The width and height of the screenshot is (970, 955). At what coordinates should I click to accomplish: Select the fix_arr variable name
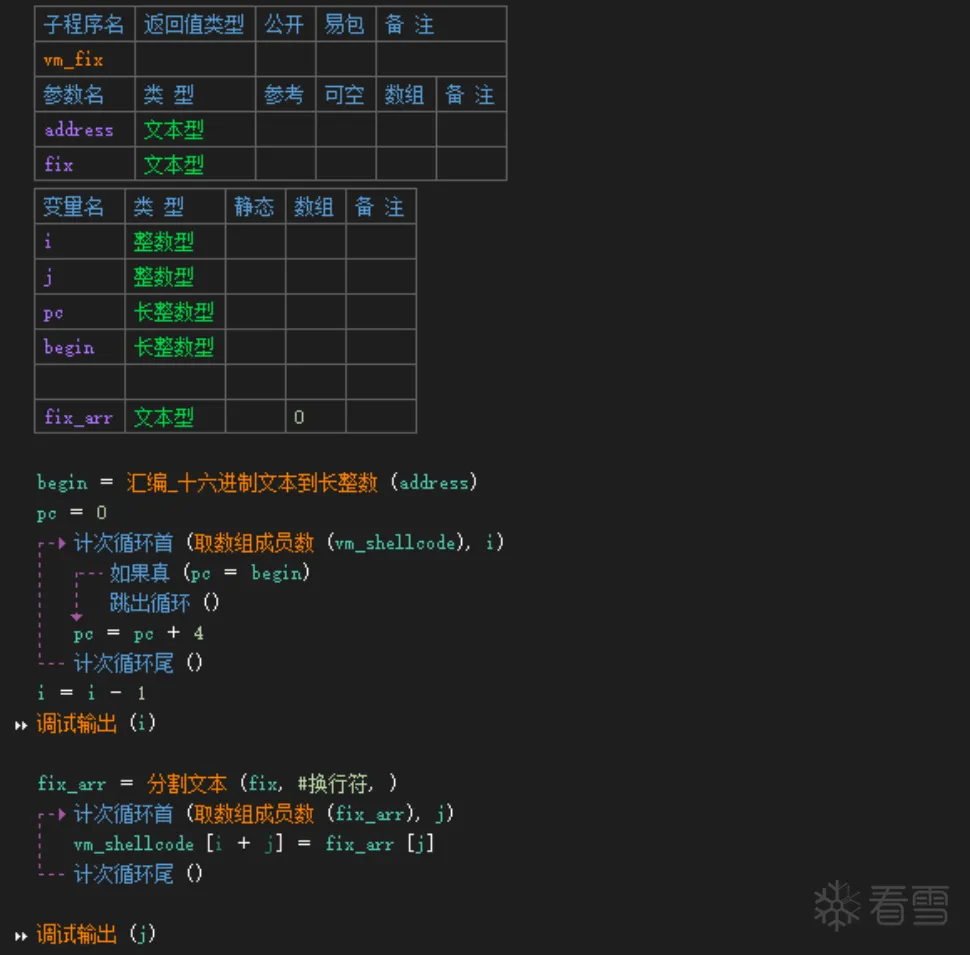click(x=78, y=418)
